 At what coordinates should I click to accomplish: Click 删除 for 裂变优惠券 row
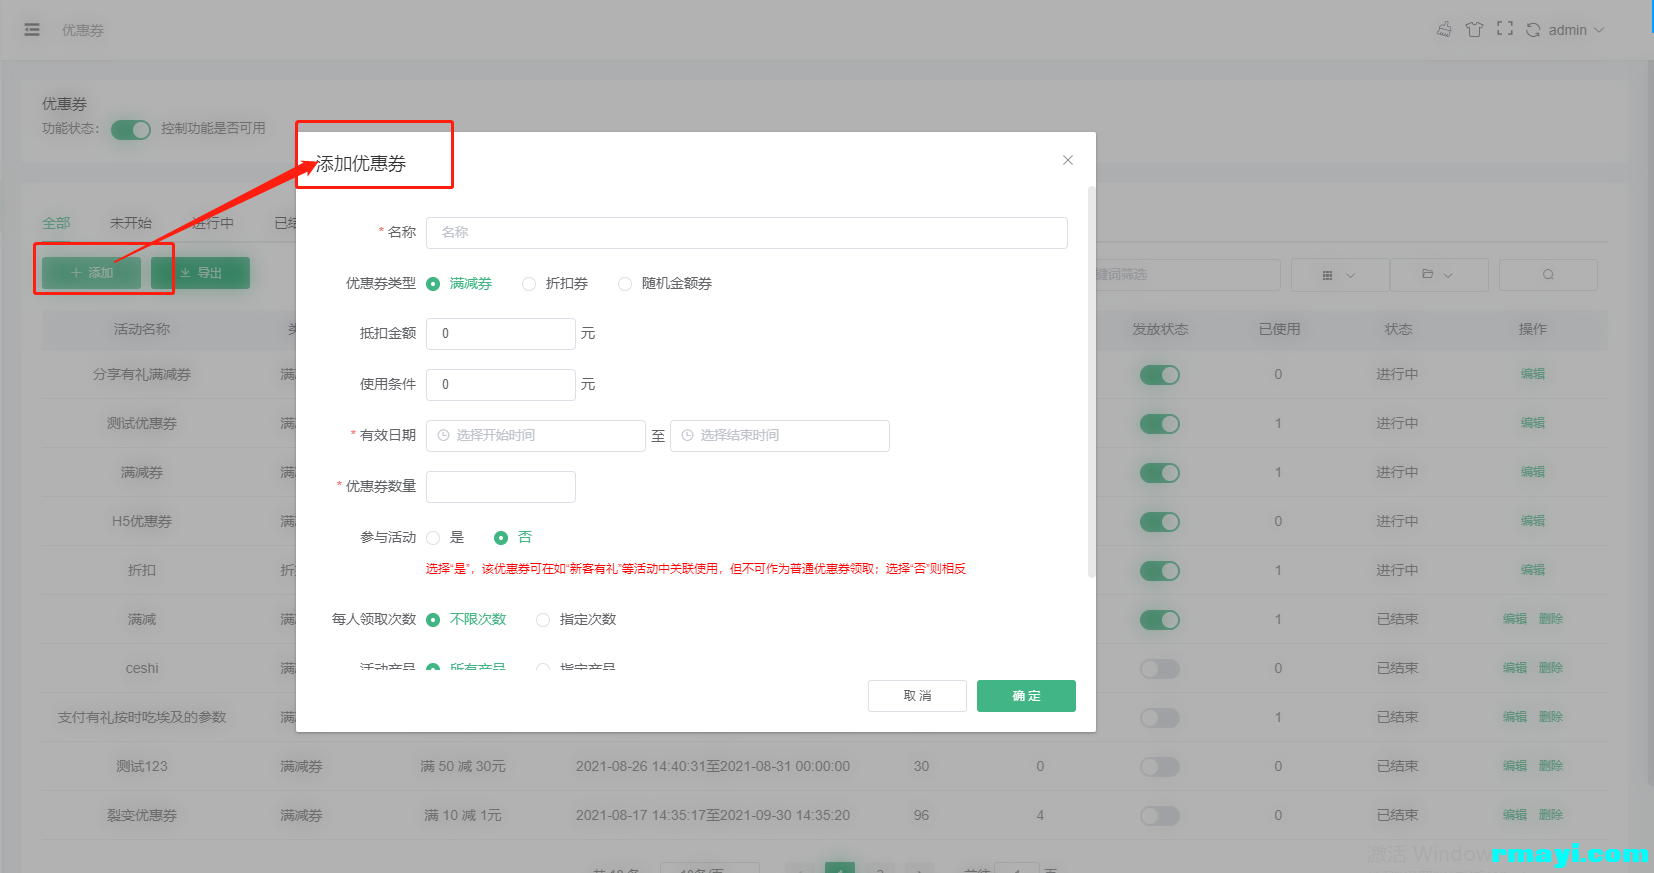[x=1551, y=815]
